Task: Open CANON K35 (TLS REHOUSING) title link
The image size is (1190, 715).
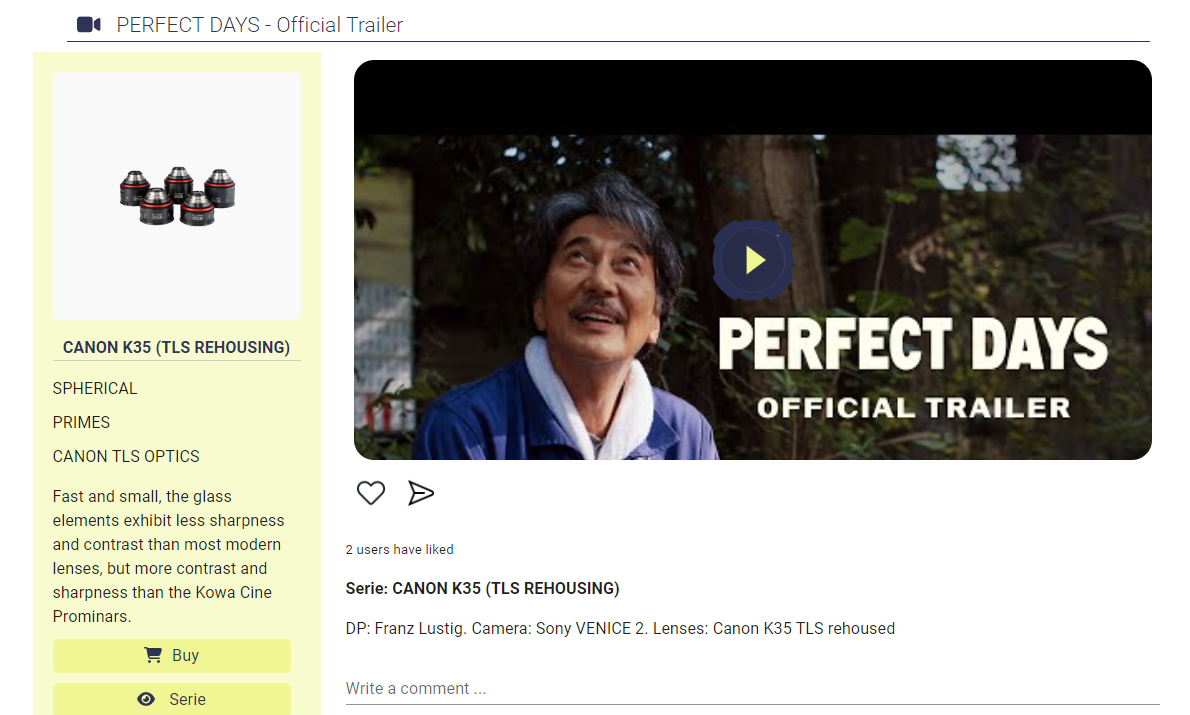Action: pos(176,347)
